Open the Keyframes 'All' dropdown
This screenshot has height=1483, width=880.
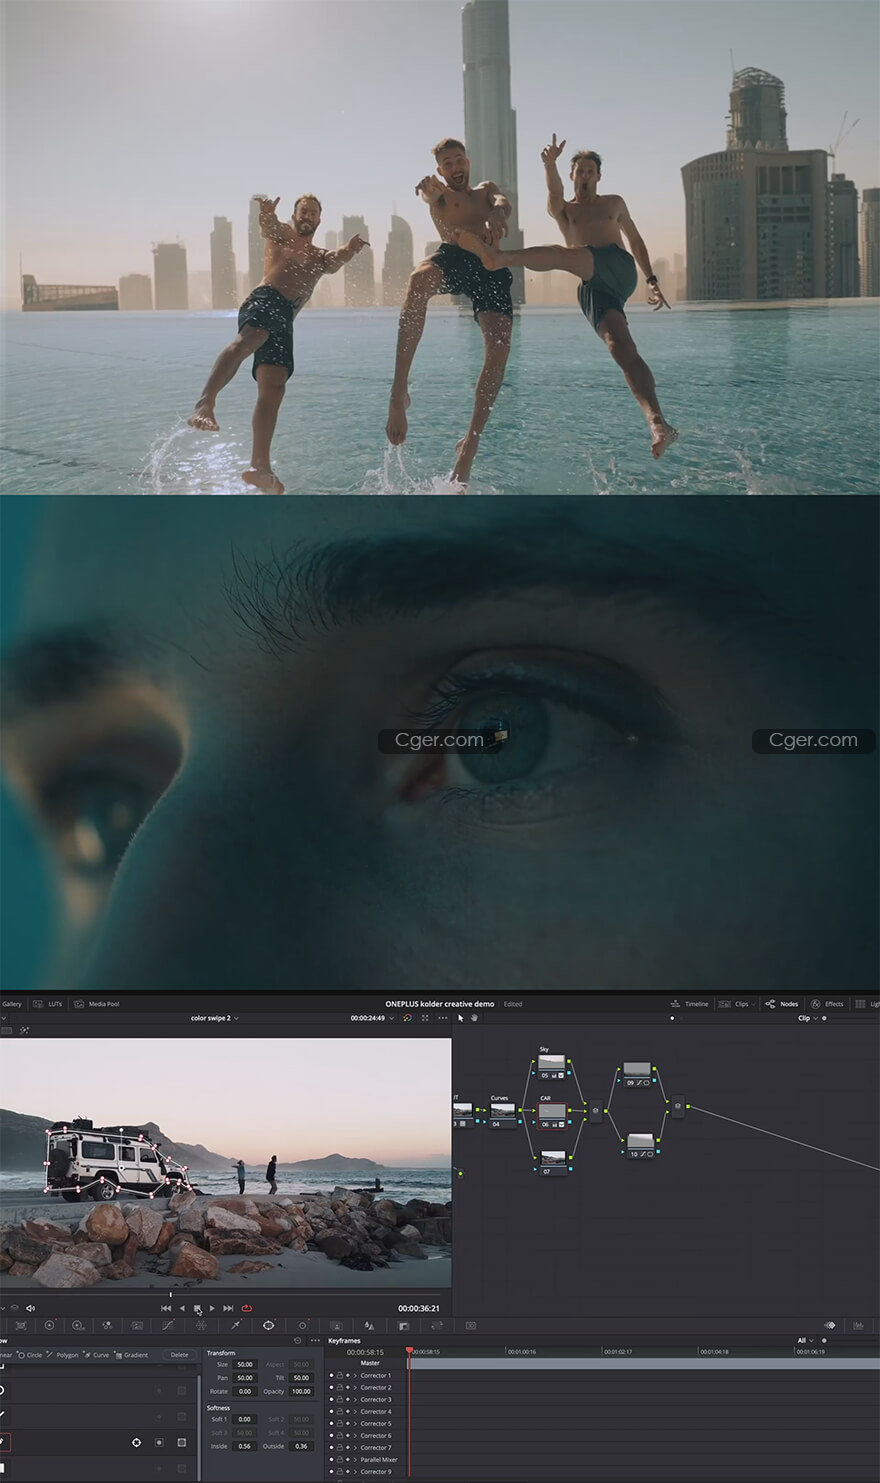(804, 1341)
